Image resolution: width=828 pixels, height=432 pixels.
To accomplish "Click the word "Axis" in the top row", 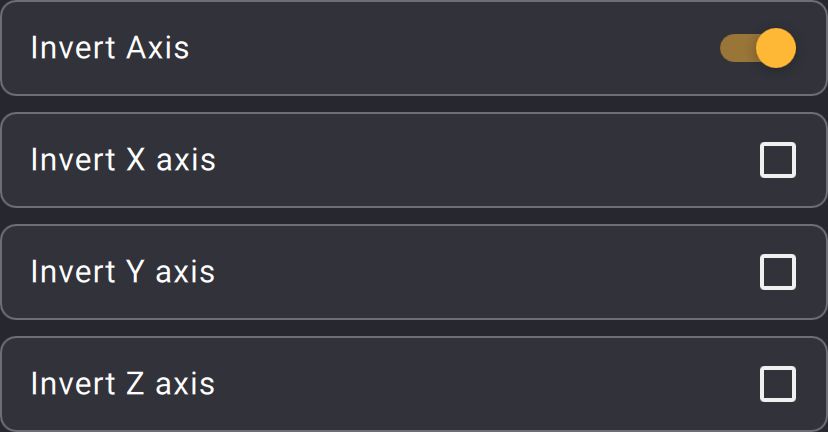I will click(158, 48).
